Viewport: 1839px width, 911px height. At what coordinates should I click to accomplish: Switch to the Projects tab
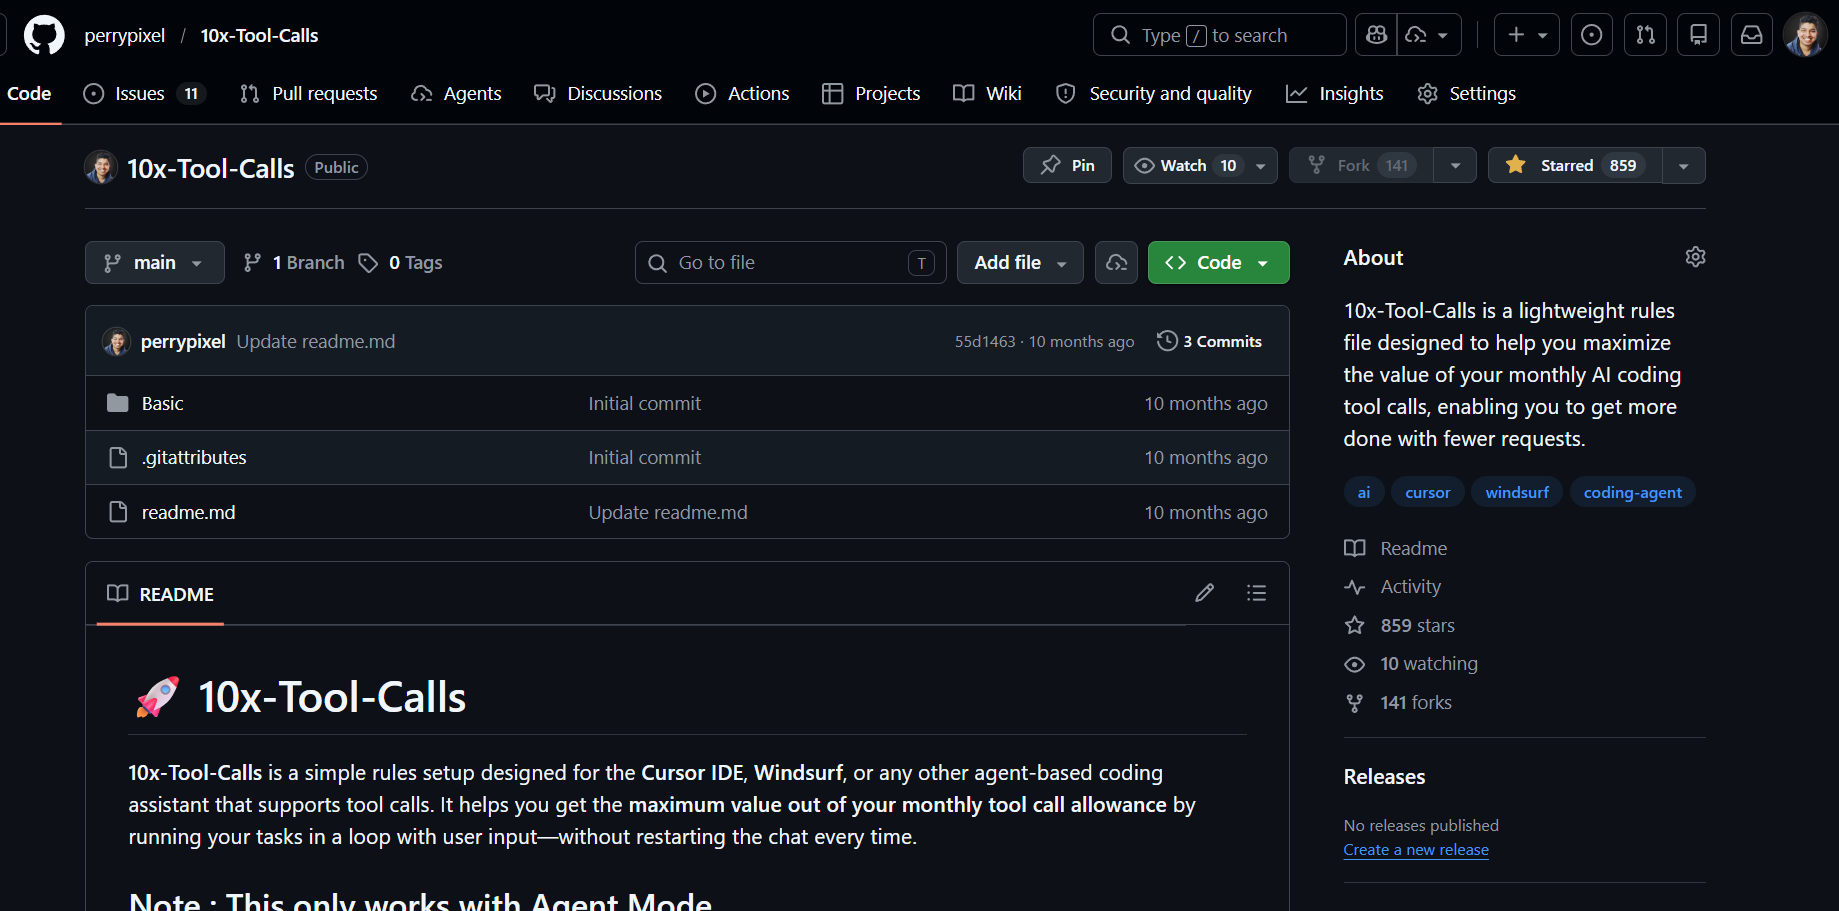tap(871, 94)
